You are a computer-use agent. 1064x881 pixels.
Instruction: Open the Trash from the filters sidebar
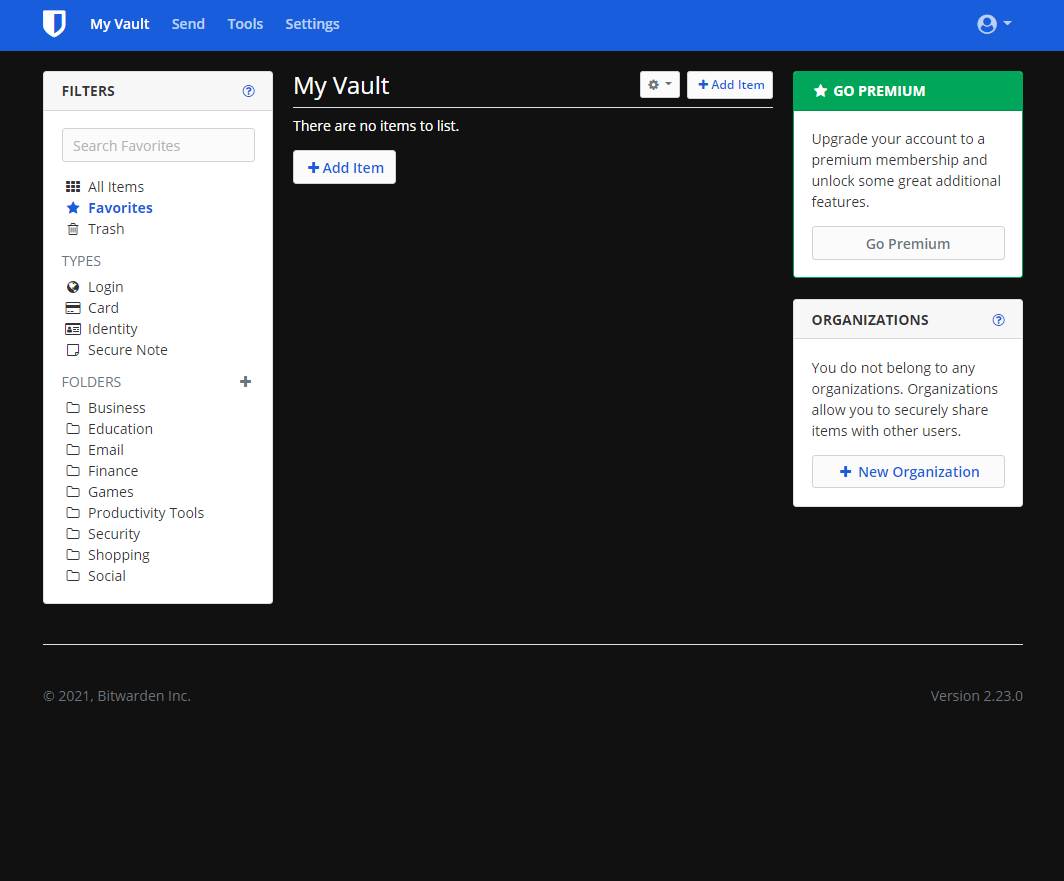105,228
